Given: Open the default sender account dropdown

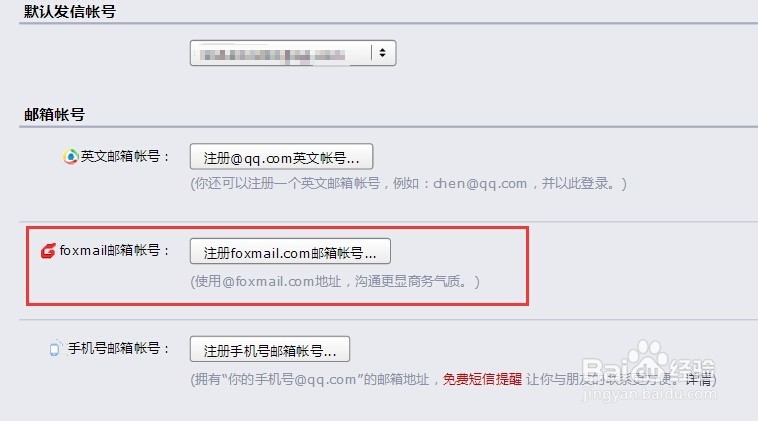Looking at the screenshot, I should (293, 53).
